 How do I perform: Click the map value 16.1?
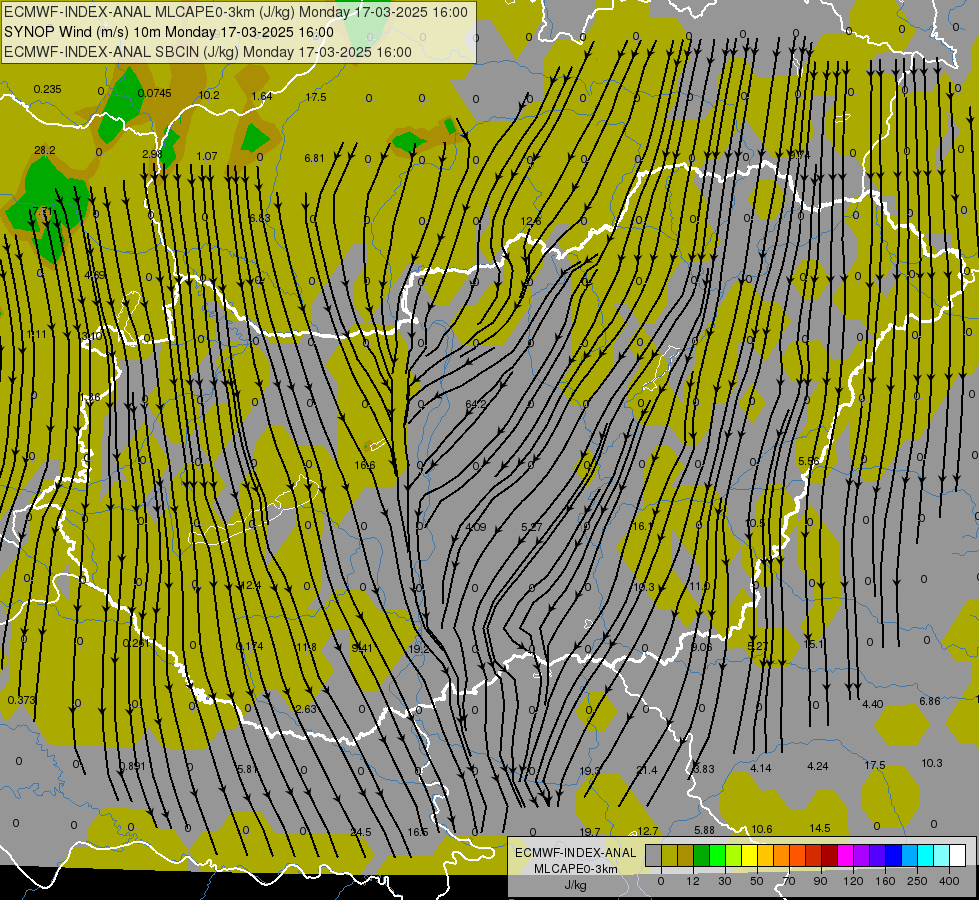[641, 526]
